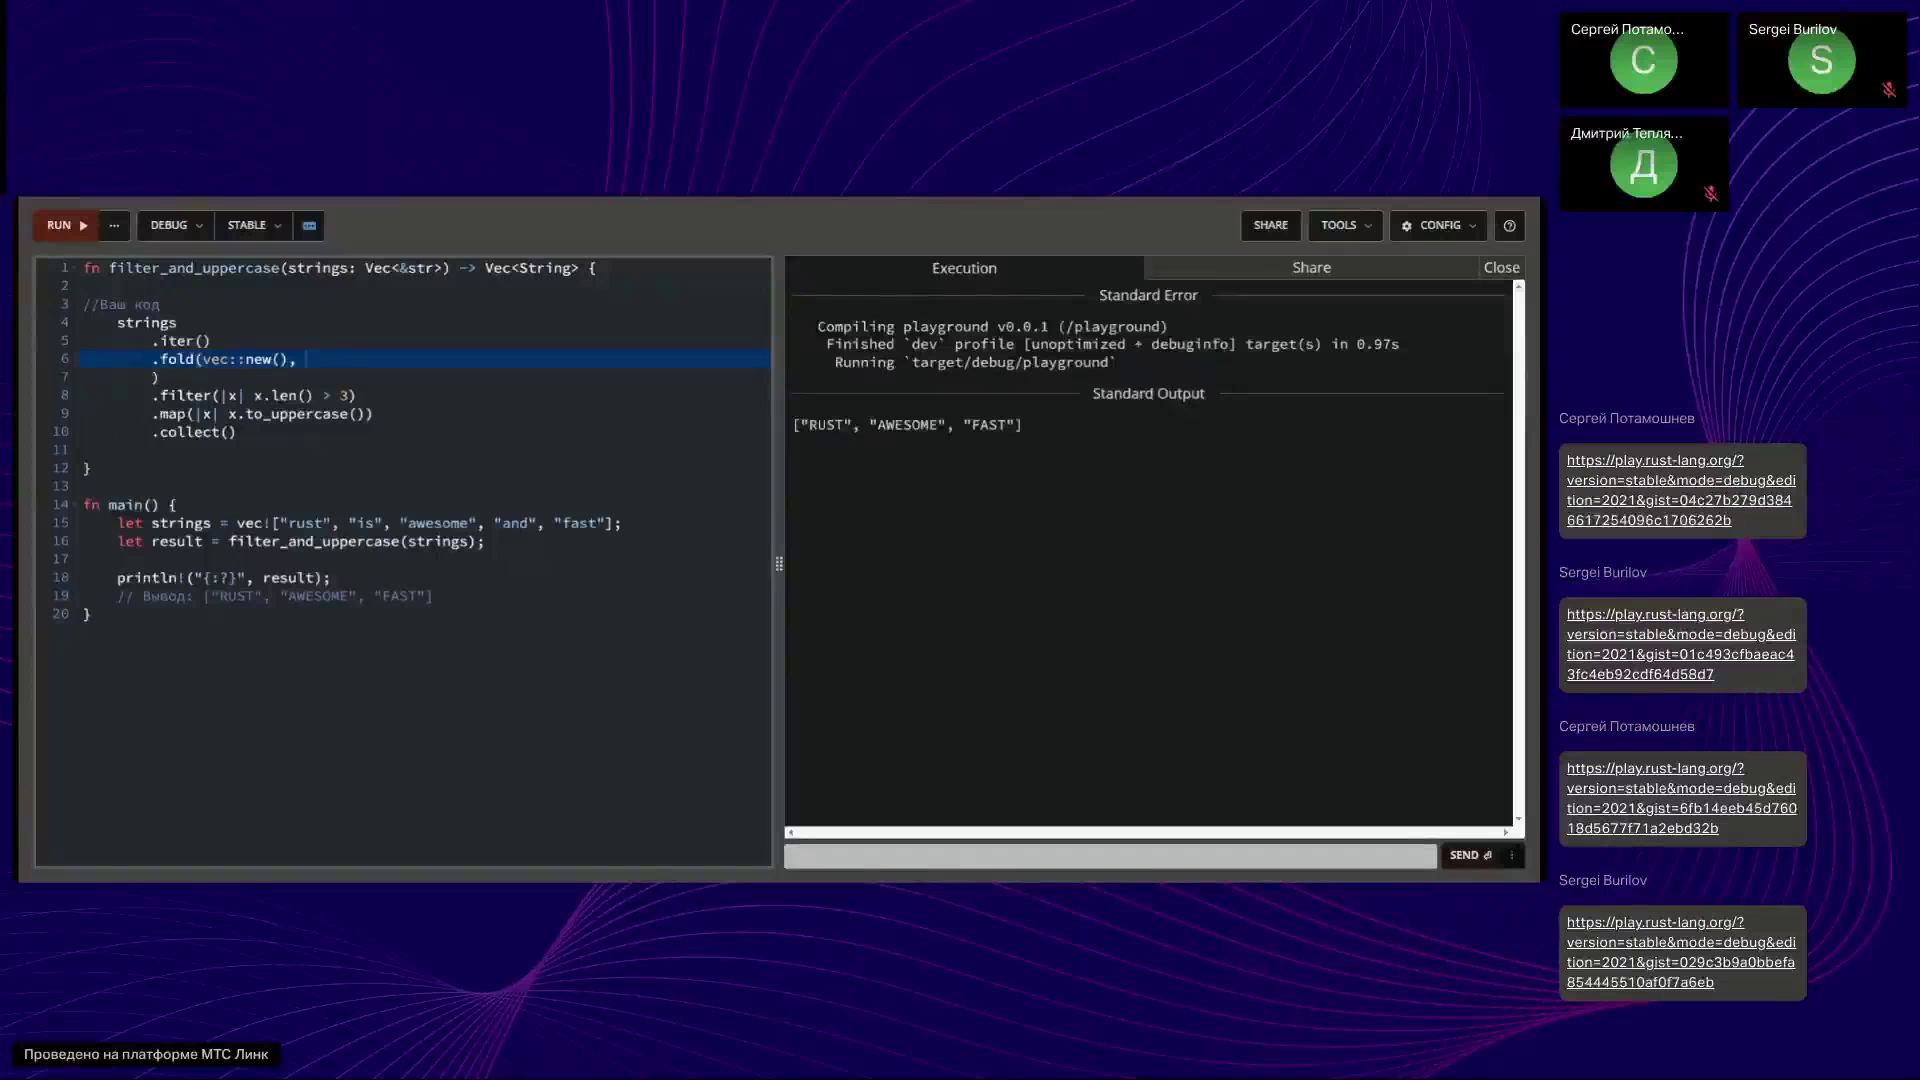
Task: Expand the STABLE channel dropdown
Action: tap(253, 226)
